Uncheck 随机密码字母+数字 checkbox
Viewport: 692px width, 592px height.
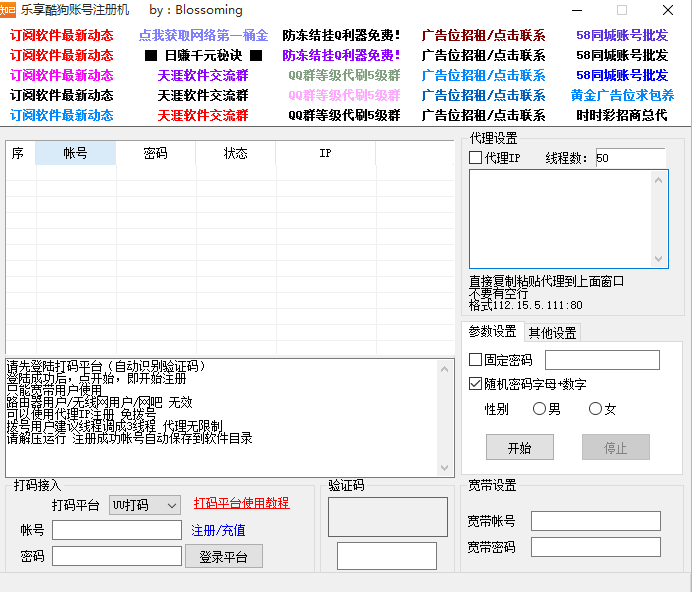(x=476, y=384)
